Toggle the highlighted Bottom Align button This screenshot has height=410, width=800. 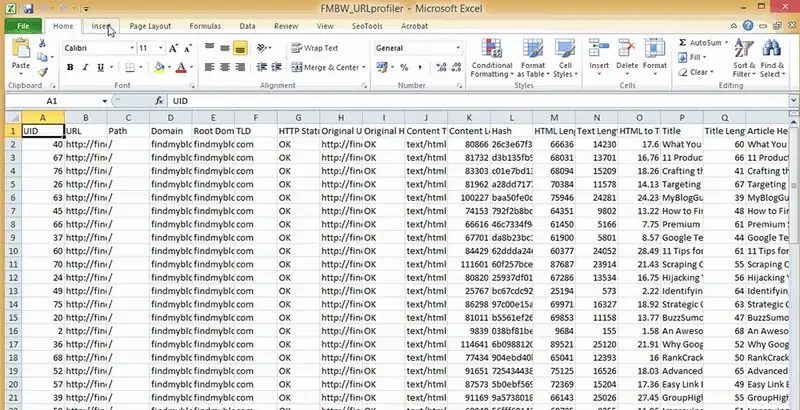click(240, 48)
